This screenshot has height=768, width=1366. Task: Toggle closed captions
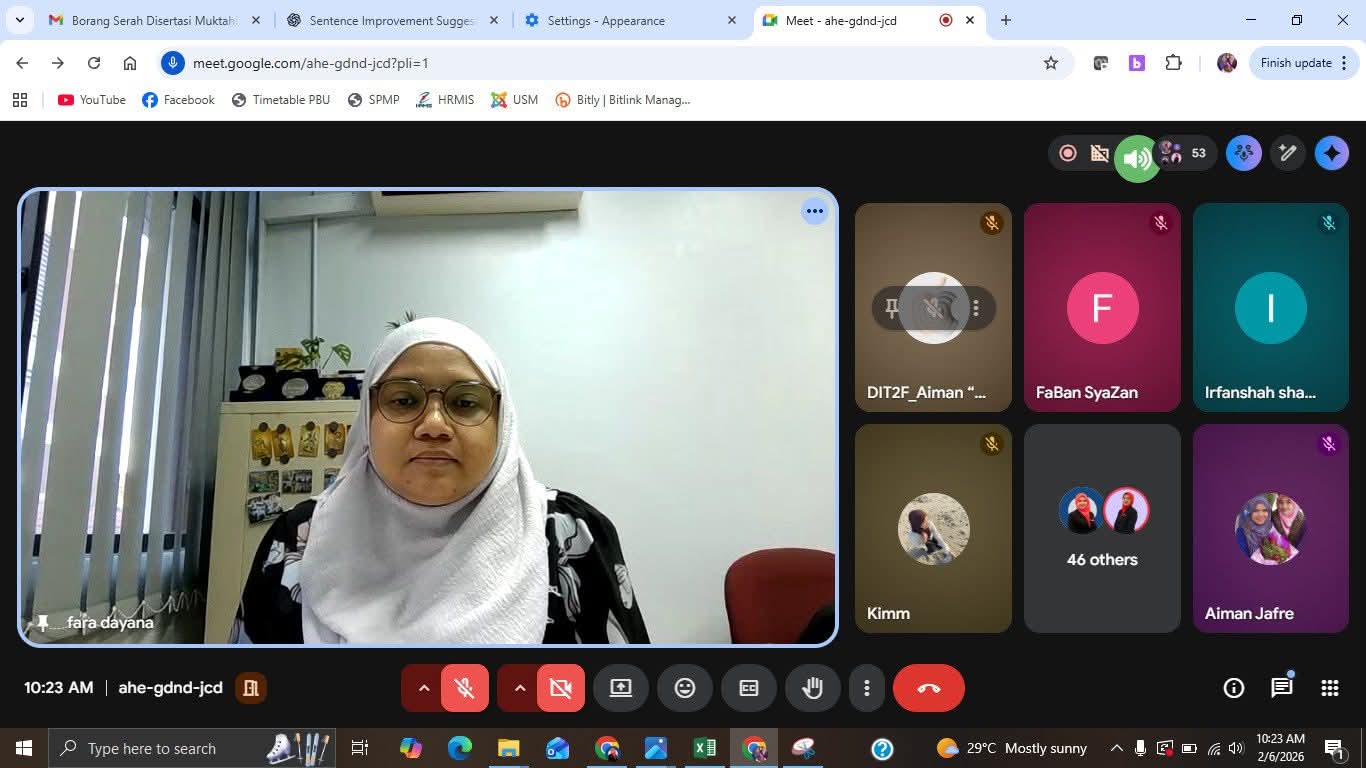[749, 688]
